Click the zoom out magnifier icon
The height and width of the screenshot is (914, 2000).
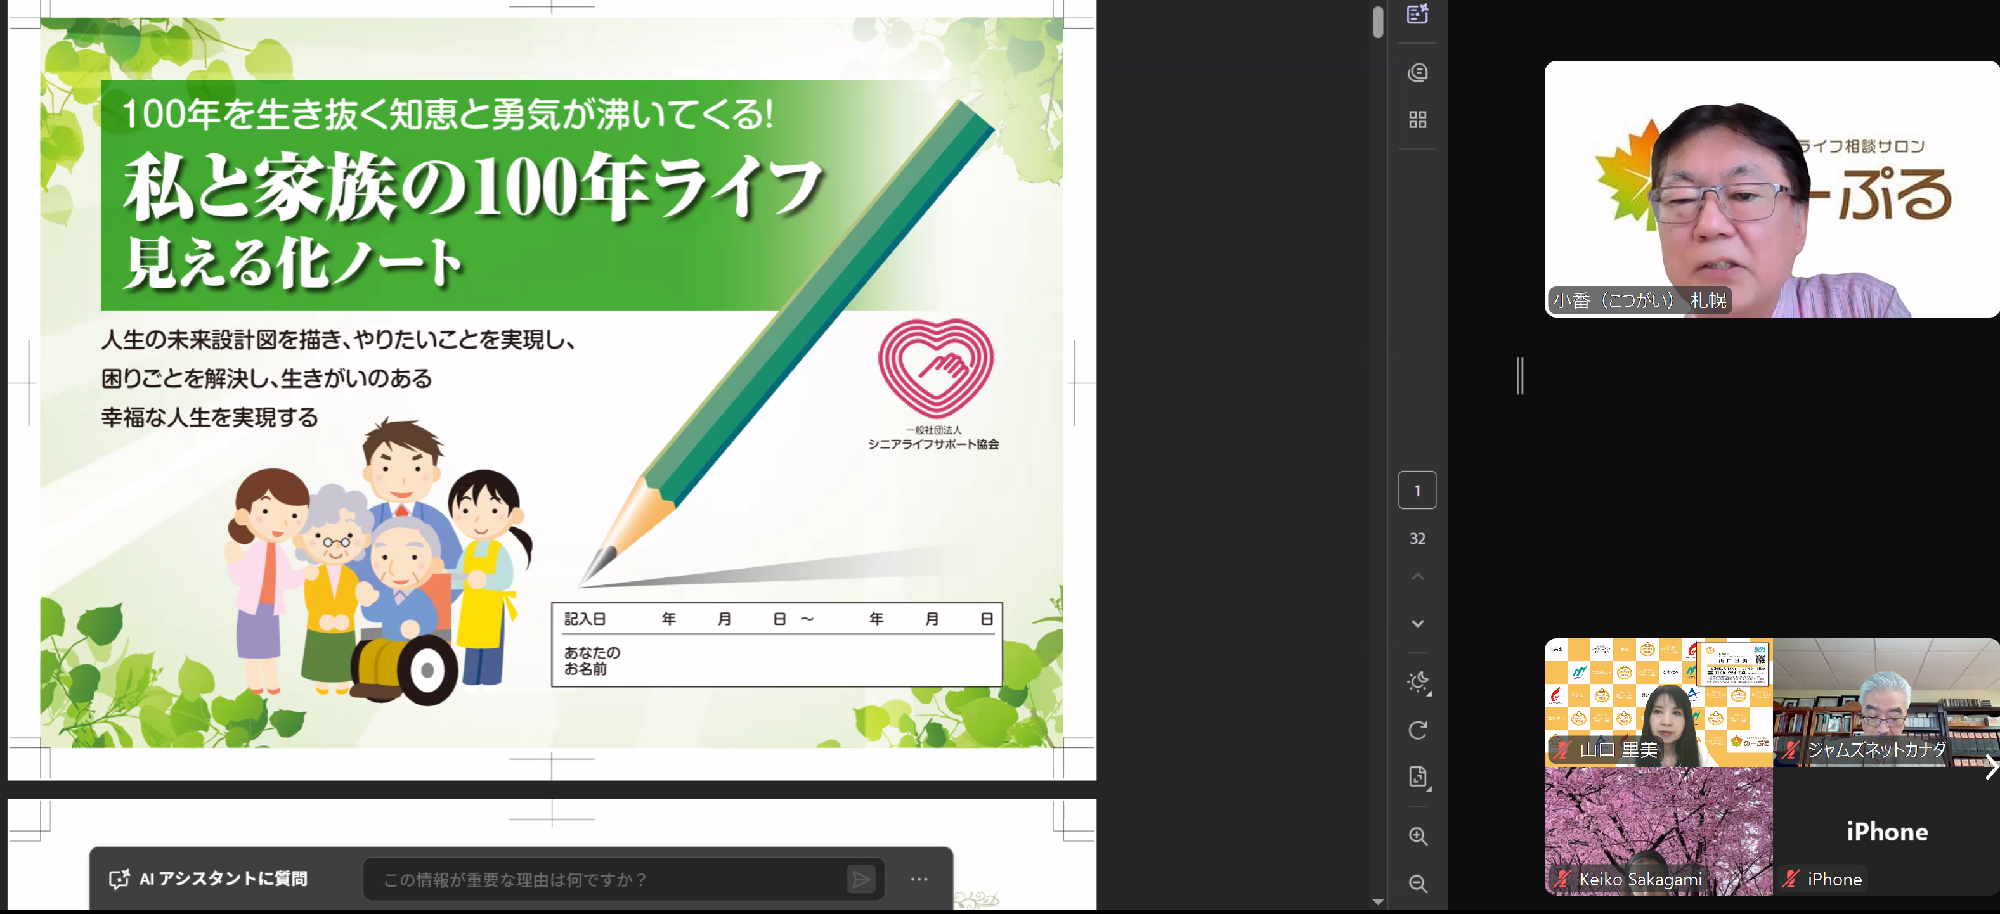[x=1417, y=883]
